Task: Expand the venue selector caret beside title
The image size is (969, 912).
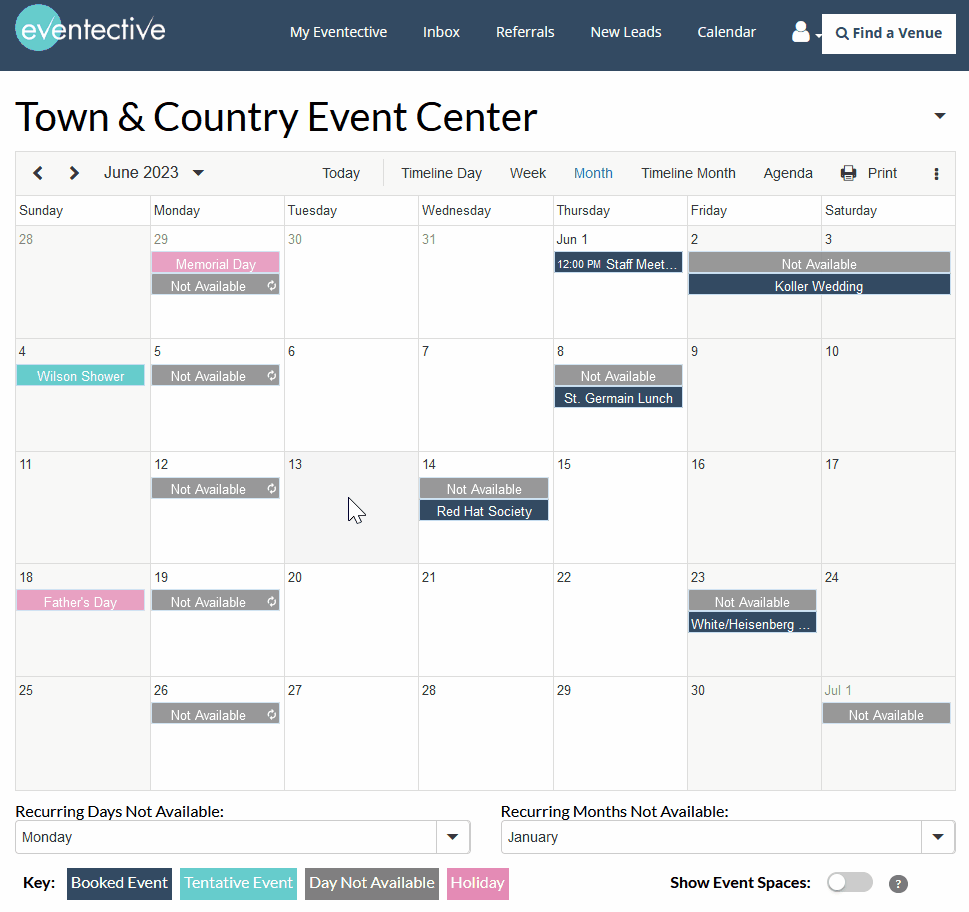Action: (x=939, y=116)
